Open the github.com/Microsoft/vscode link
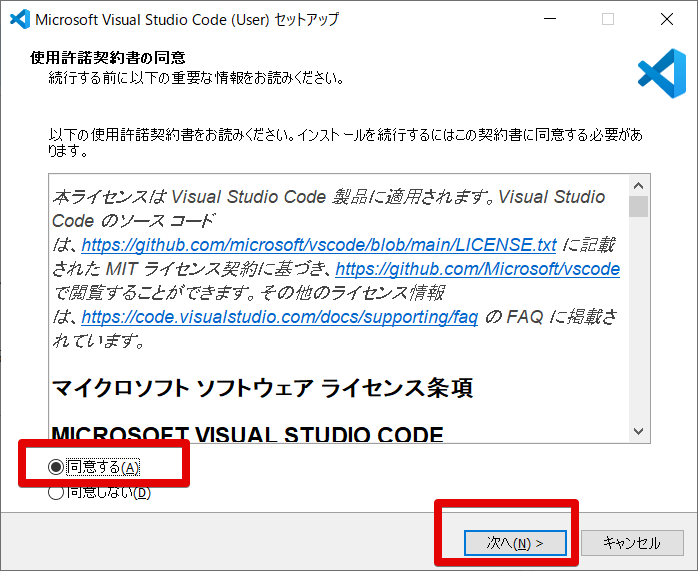The width and height of the screenshot is (698, 571). 477,269
